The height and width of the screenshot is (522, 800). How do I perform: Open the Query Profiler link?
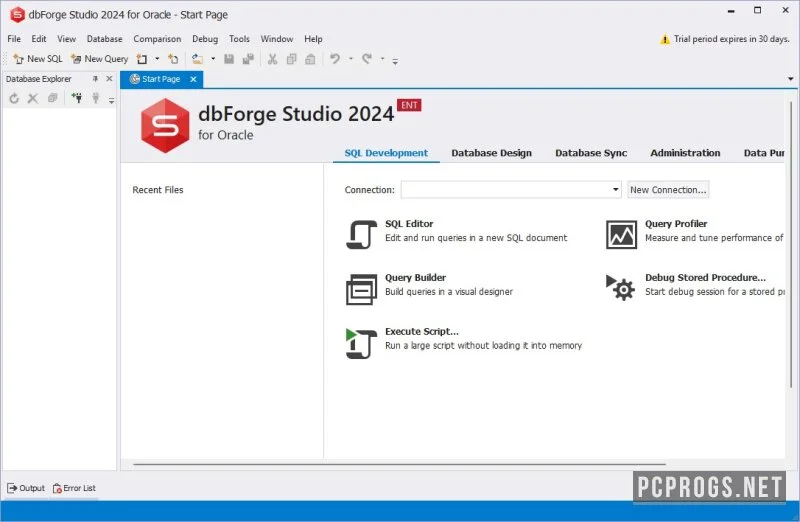676,223
